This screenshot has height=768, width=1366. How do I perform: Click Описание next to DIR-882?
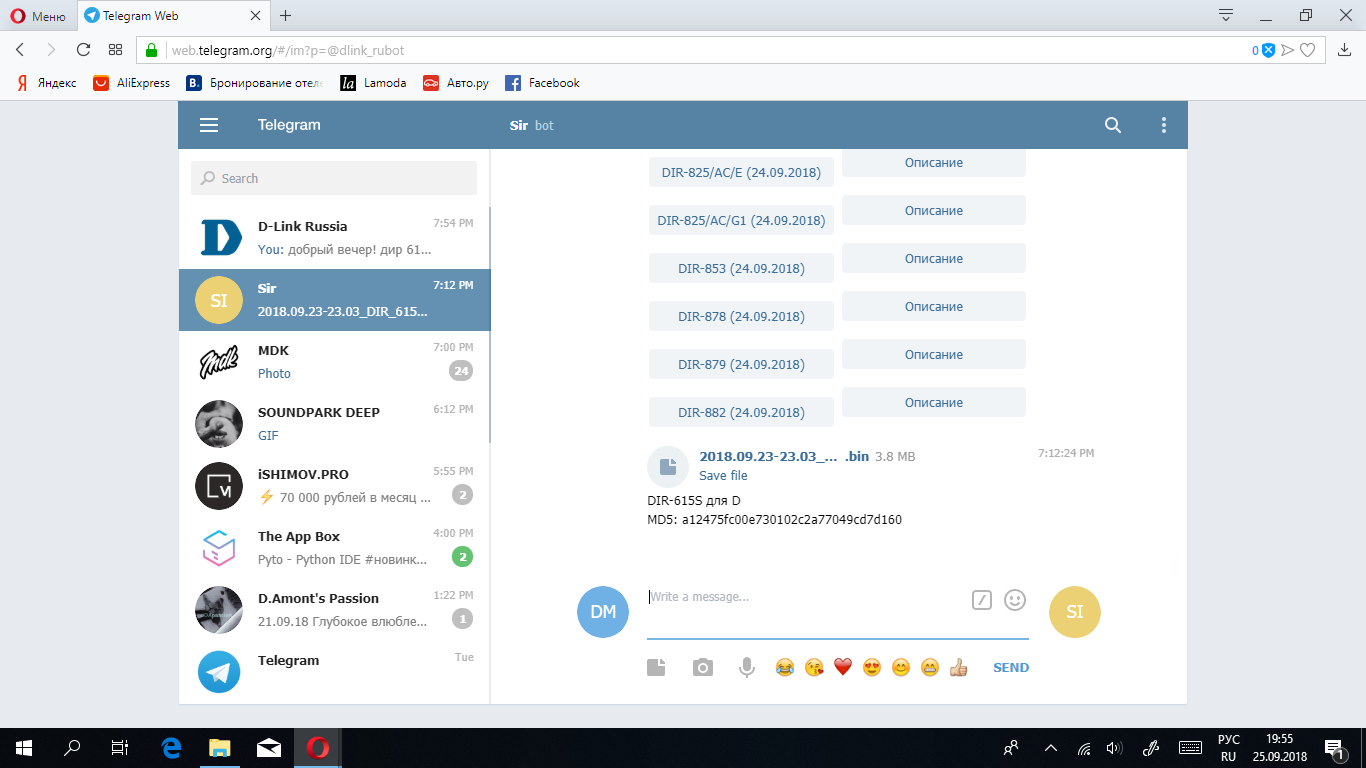click(934, 402)
